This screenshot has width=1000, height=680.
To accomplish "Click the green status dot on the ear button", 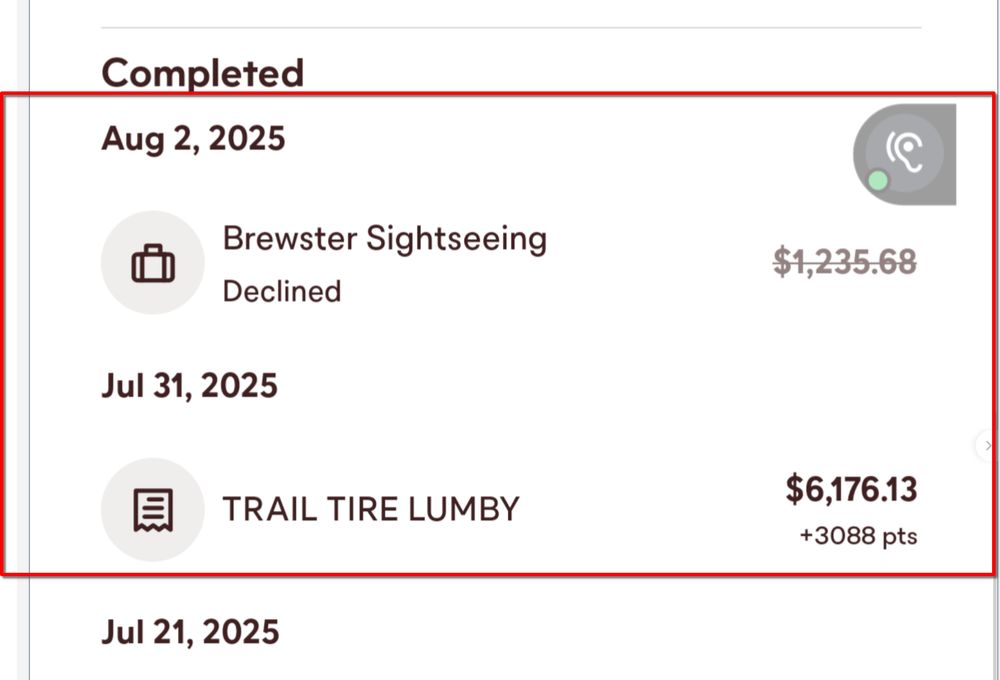I will [x=878, y=181].
